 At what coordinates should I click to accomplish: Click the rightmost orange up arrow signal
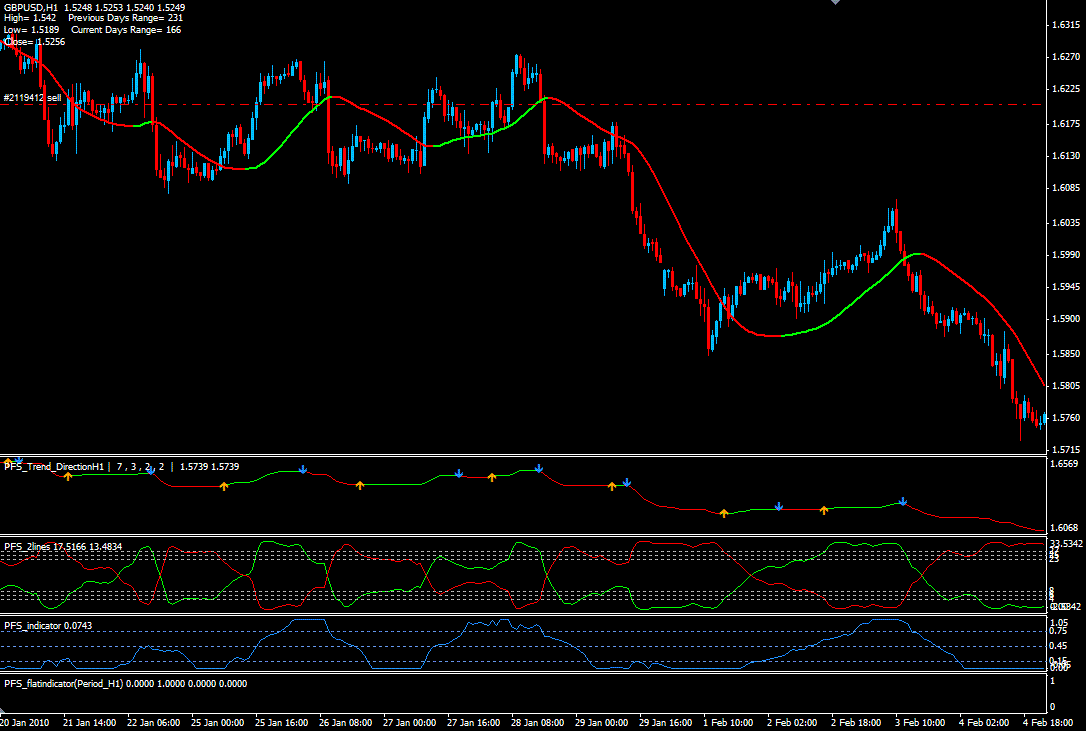pos(824,510)
